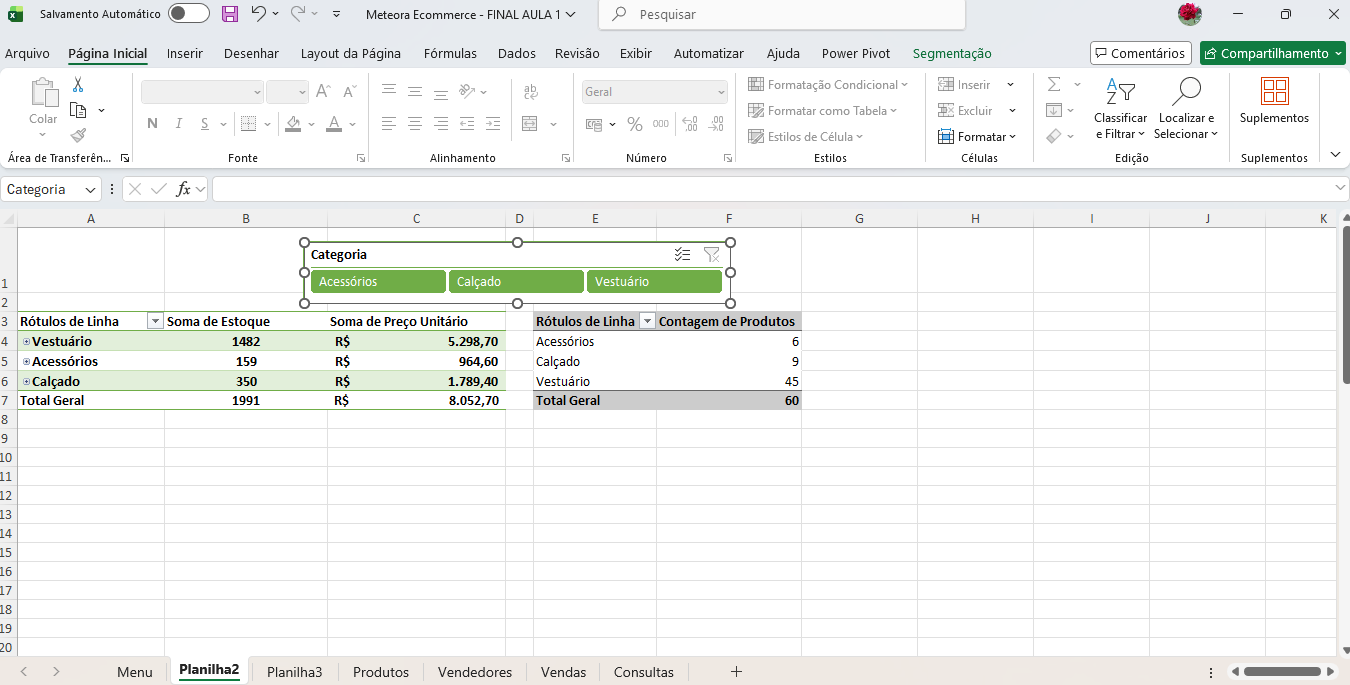Click the percent style icon

[x=635, y=124]
